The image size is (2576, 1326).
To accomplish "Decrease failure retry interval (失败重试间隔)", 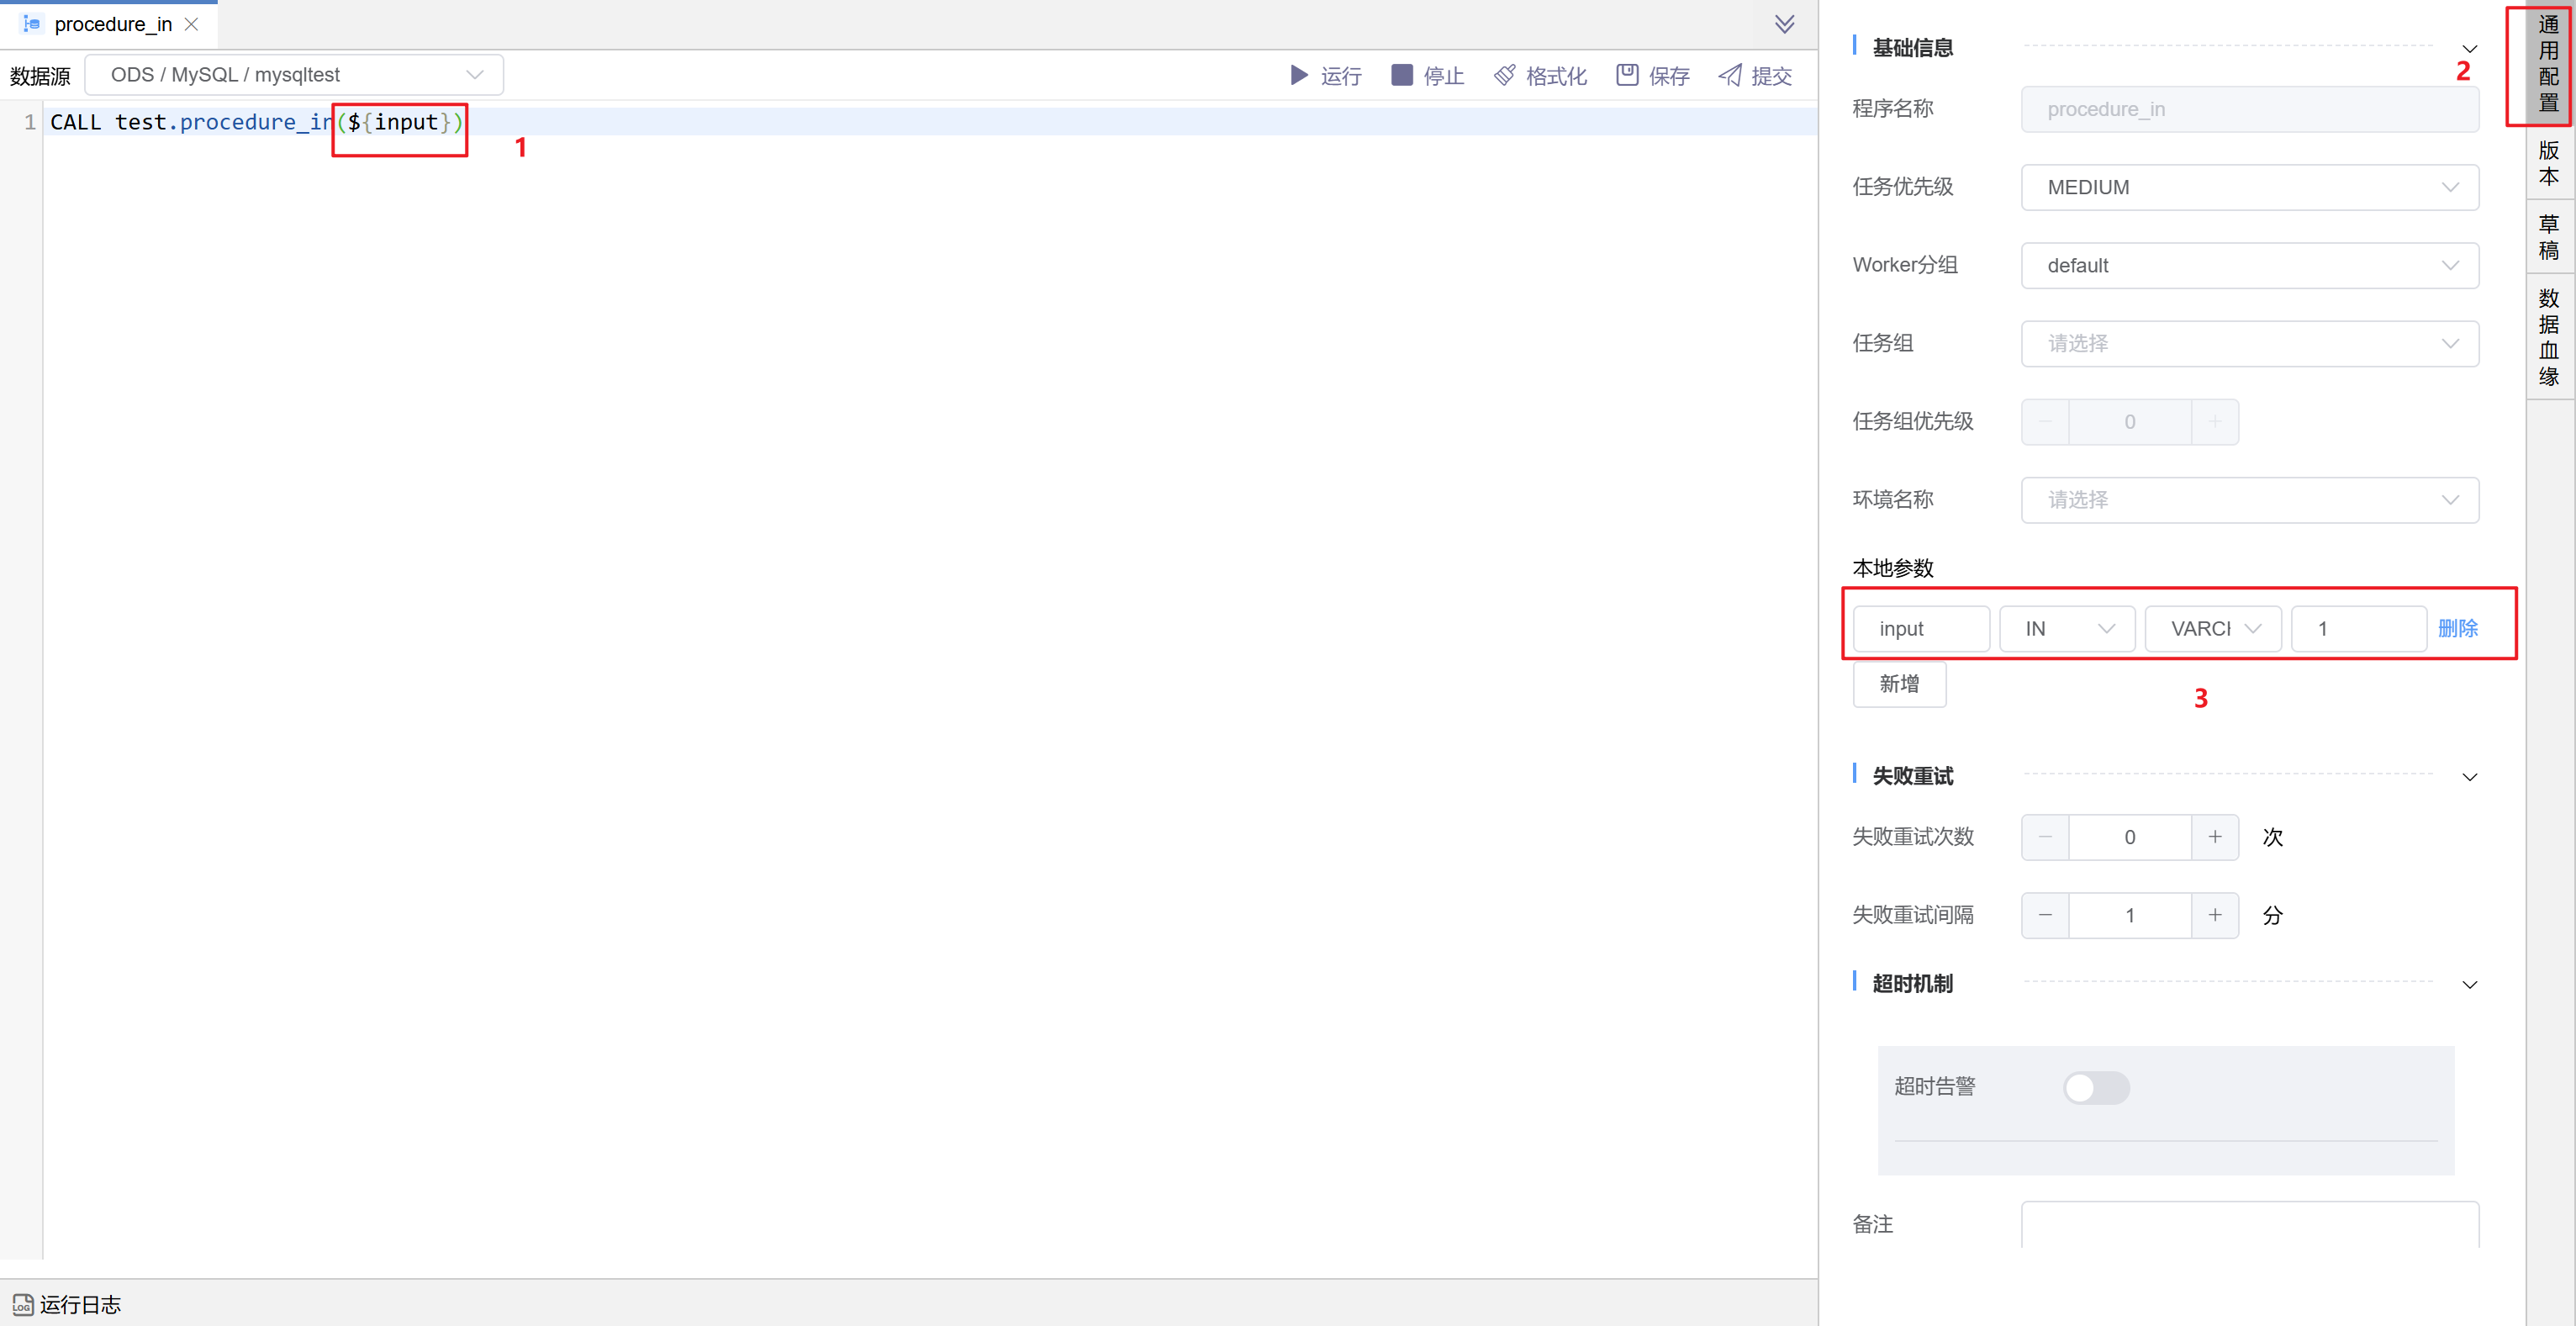I will click(x=2045, y=915).
